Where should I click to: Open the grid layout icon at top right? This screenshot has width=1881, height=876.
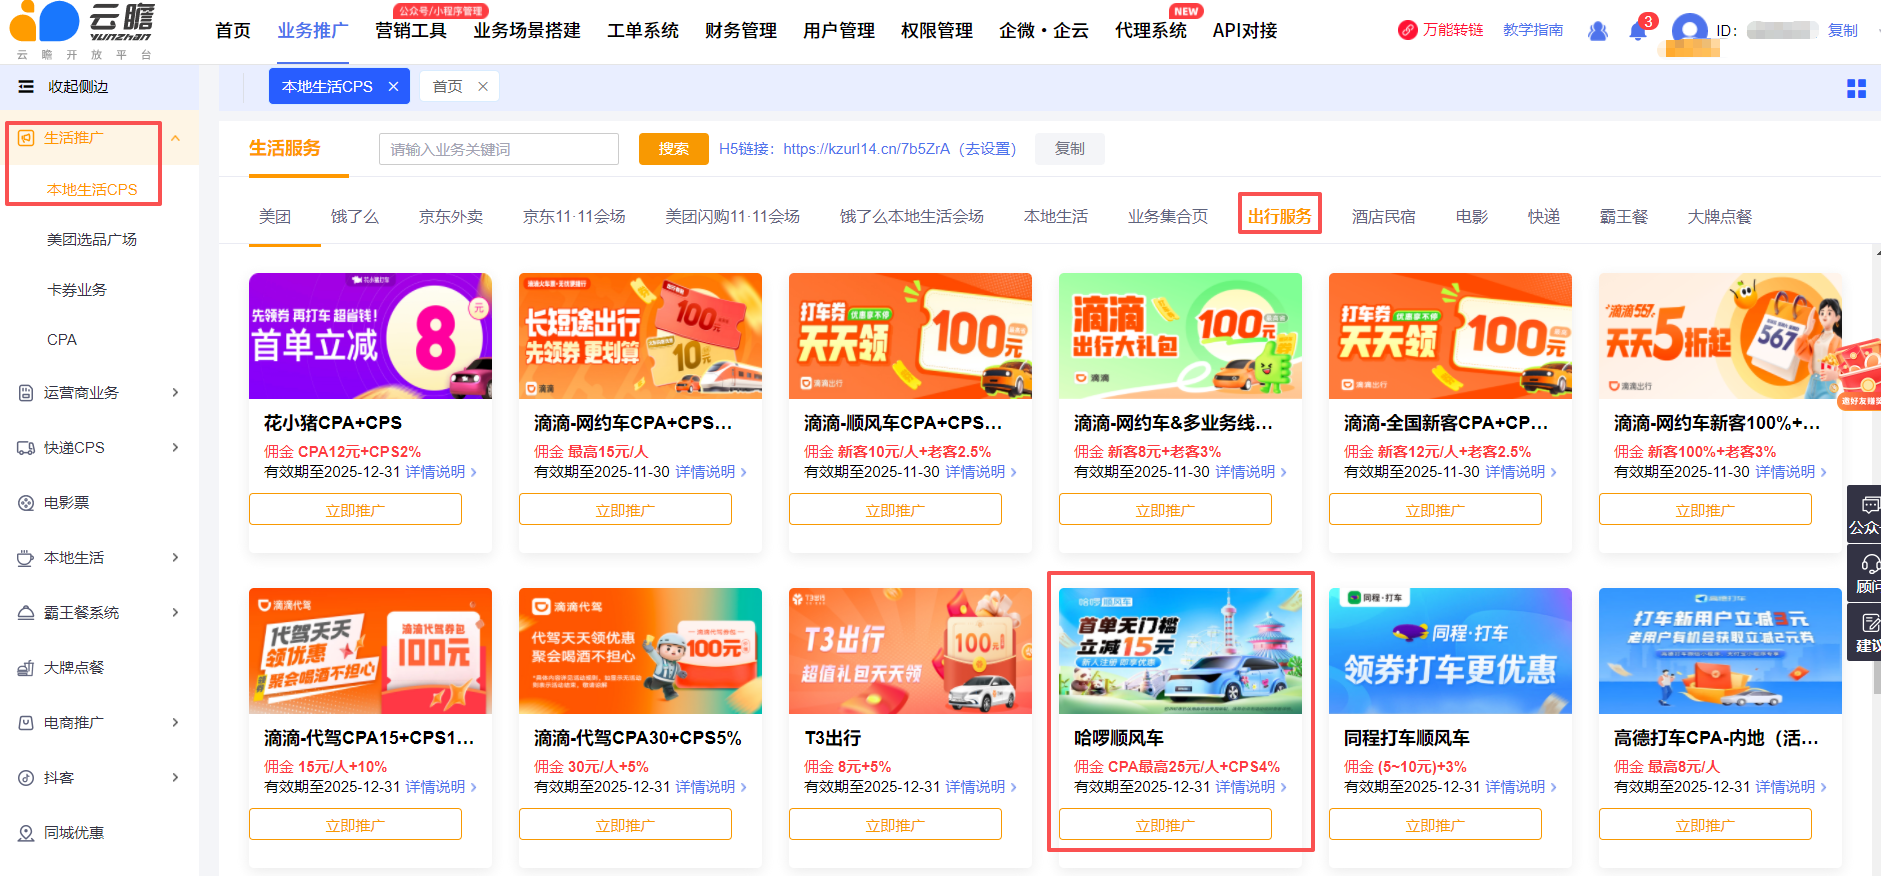click(x=1856, y=89)
